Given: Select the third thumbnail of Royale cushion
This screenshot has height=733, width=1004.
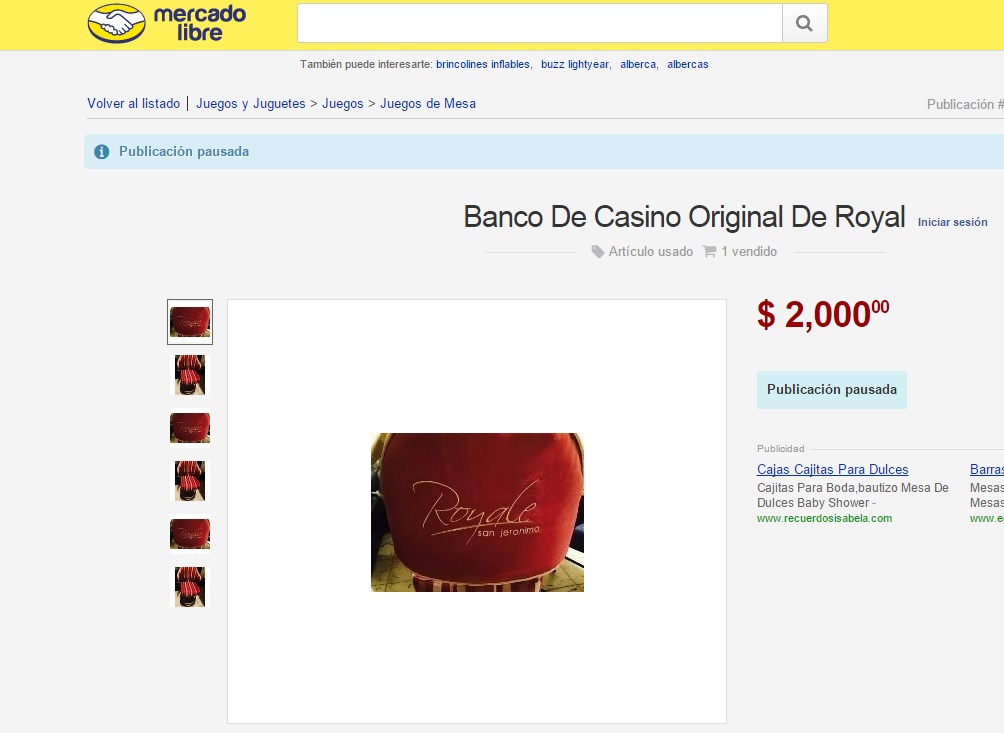Looking at the screenshot, I should tap(190, 428).
